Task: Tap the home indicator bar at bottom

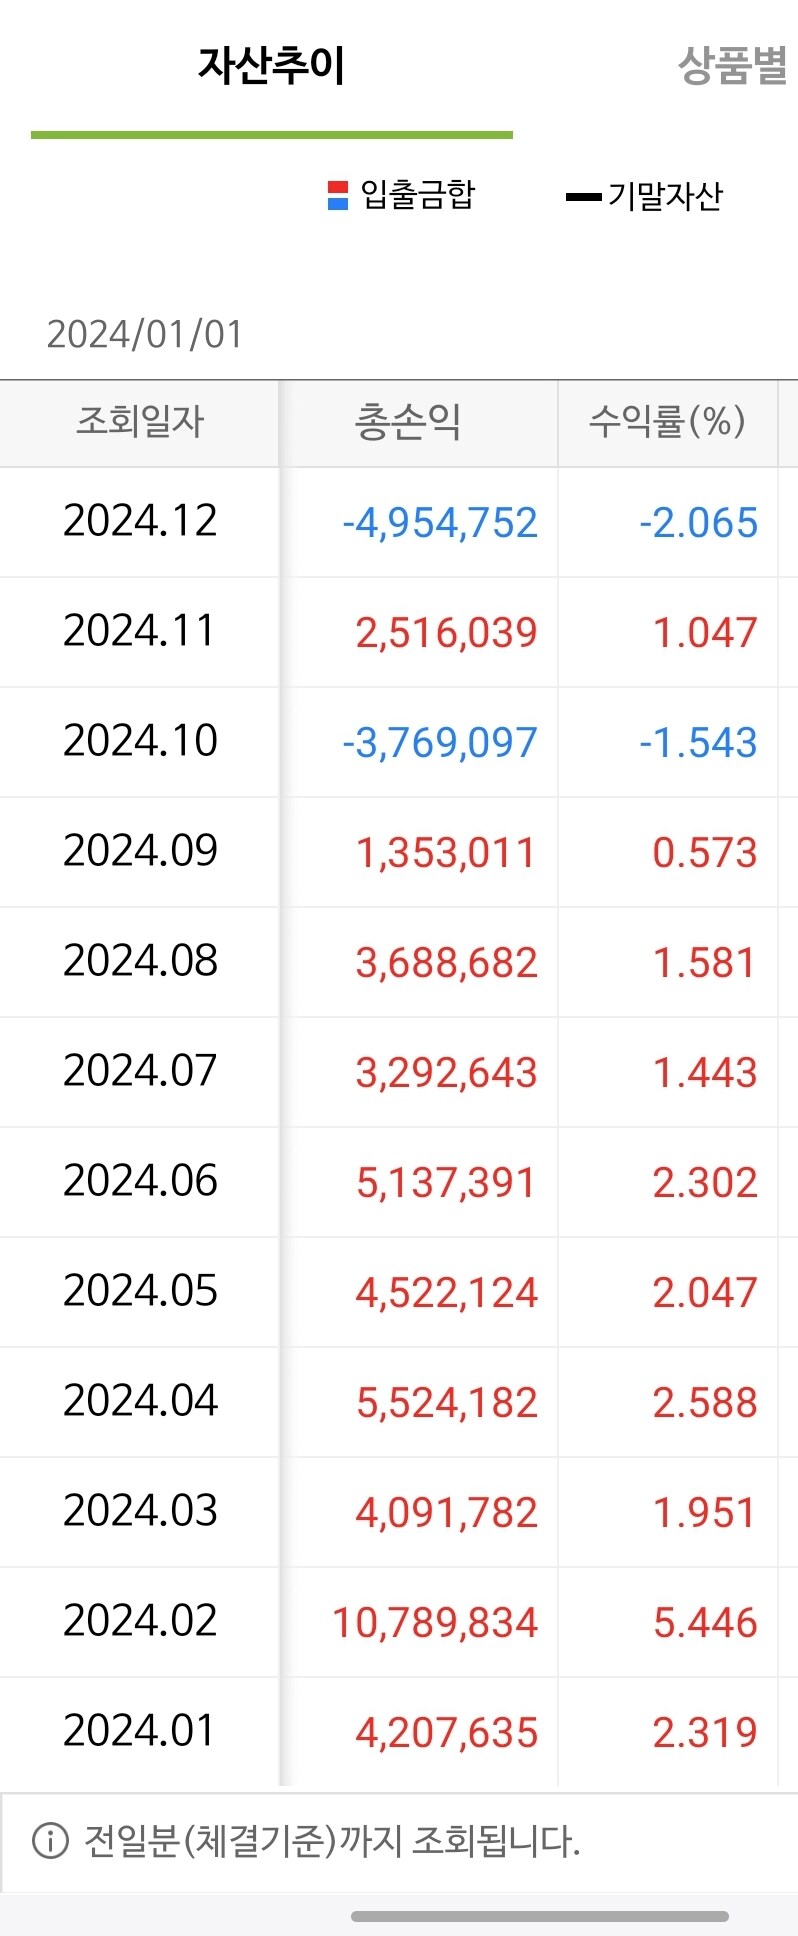Action: 540,1916
